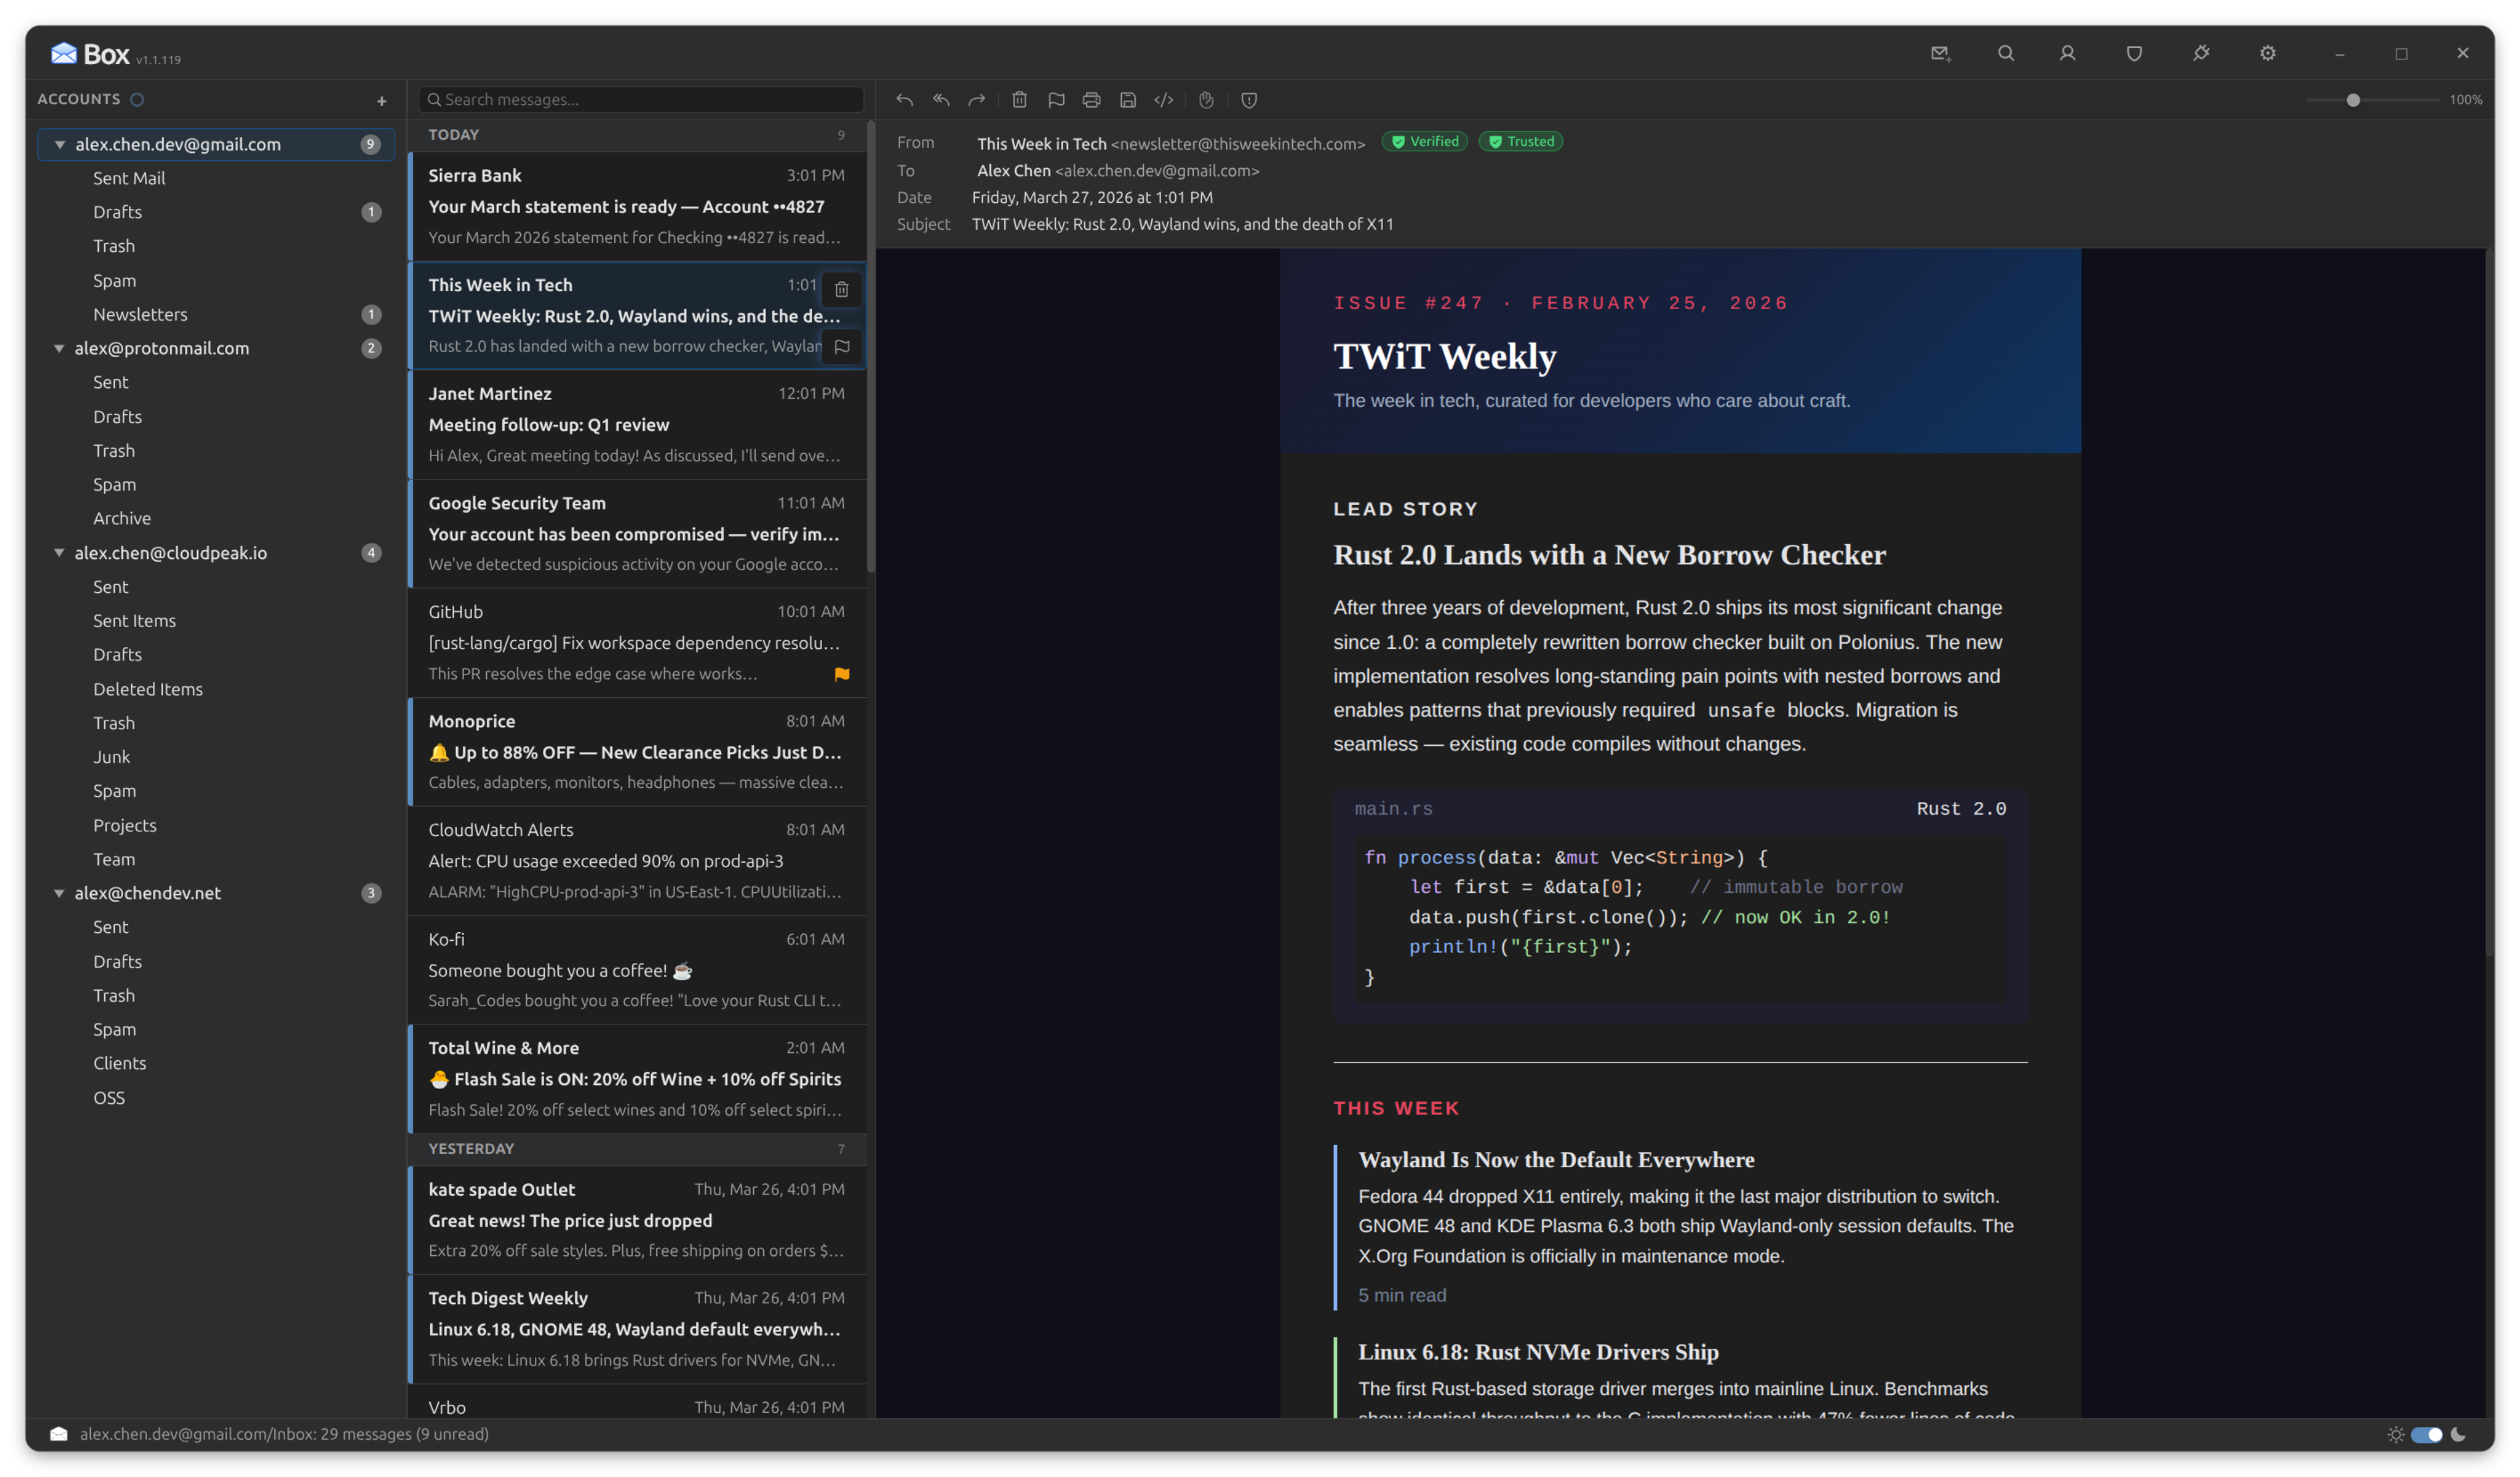Click the sun icon to switch light theme
Viewport: 2520px width, 1477px height.
point(2396,1434)
